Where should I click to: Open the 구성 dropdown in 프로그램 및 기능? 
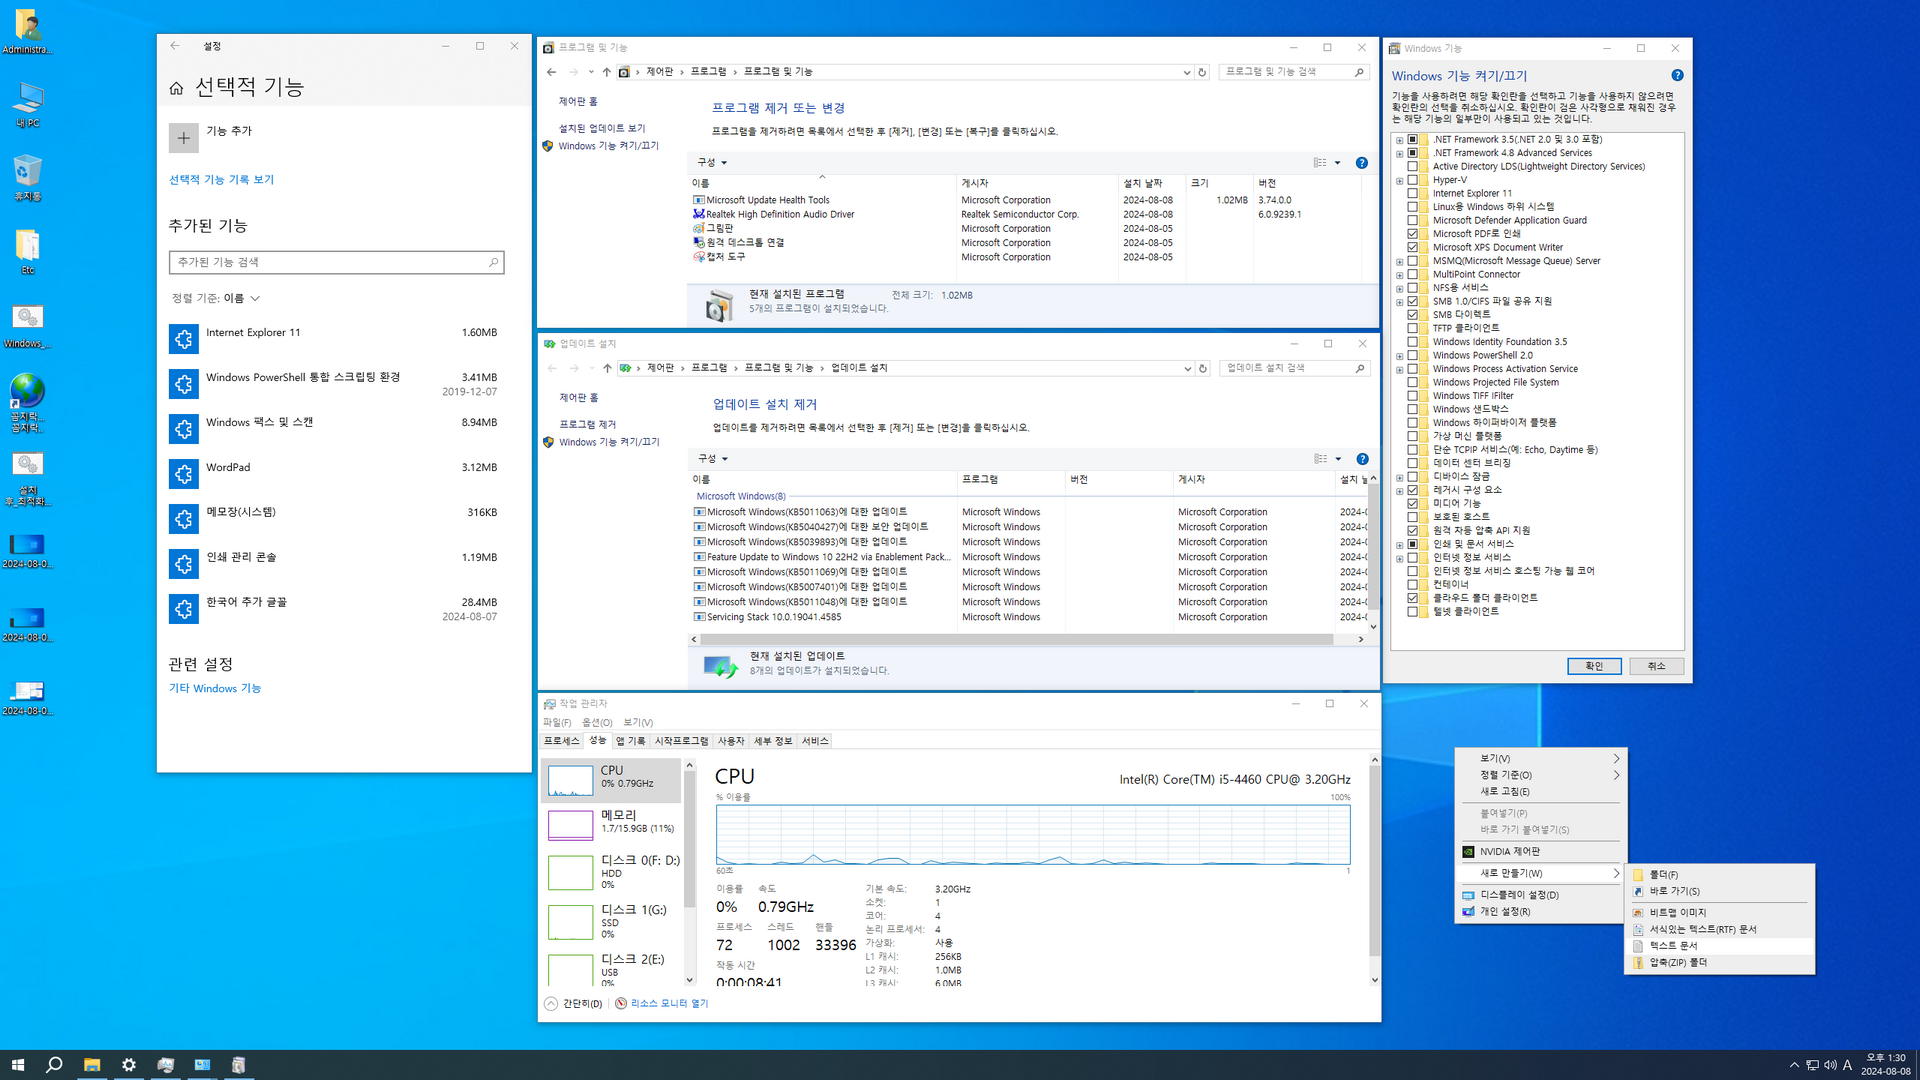tap(713, 162)
